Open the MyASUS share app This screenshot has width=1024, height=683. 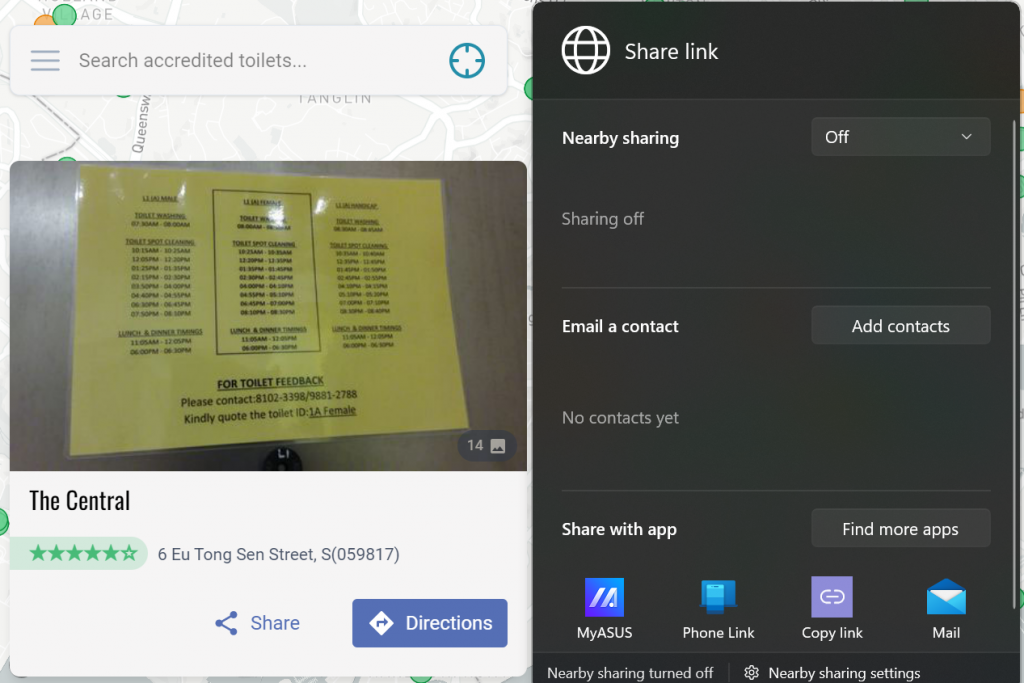point(604,598)
